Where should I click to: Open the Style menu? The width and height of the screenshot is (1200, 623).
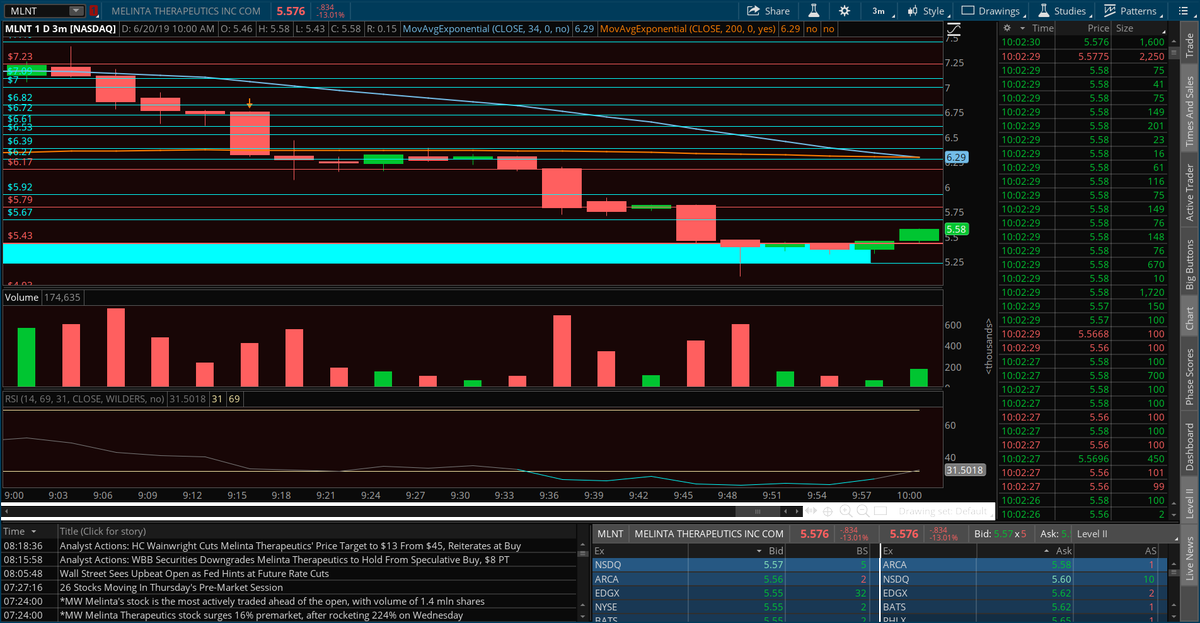pyautogui.click(x=926, y=11)
